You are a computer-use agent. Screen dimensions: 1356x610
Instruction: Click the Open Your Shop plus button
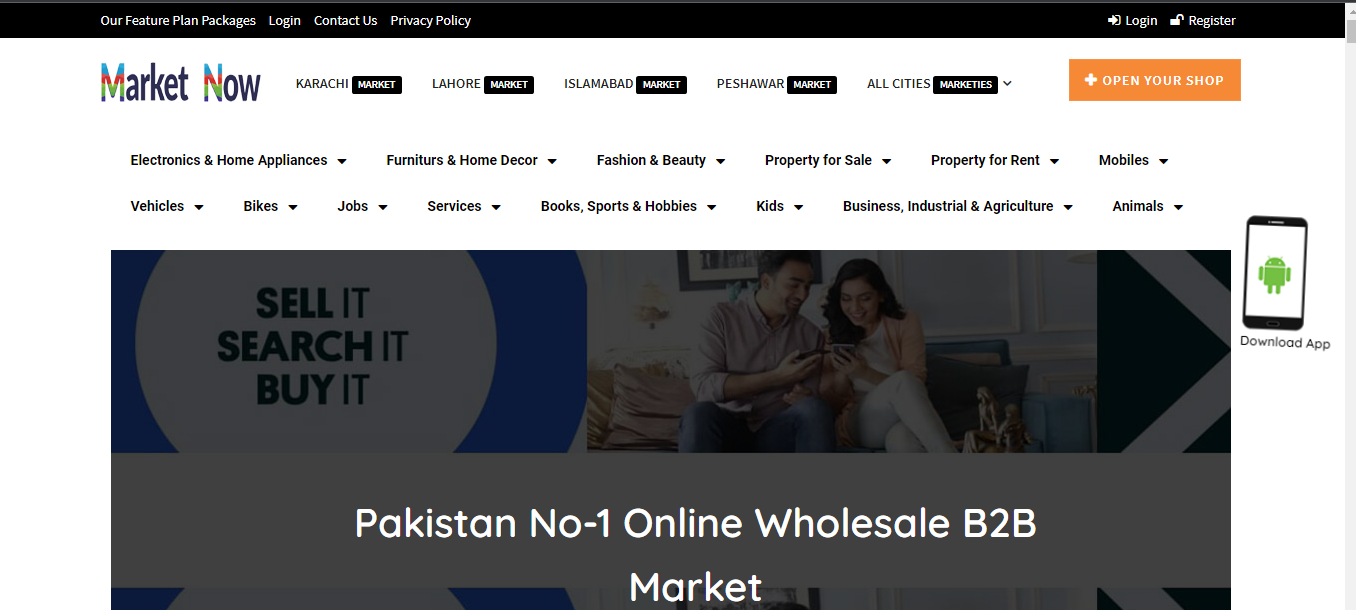click(1154, 80)
